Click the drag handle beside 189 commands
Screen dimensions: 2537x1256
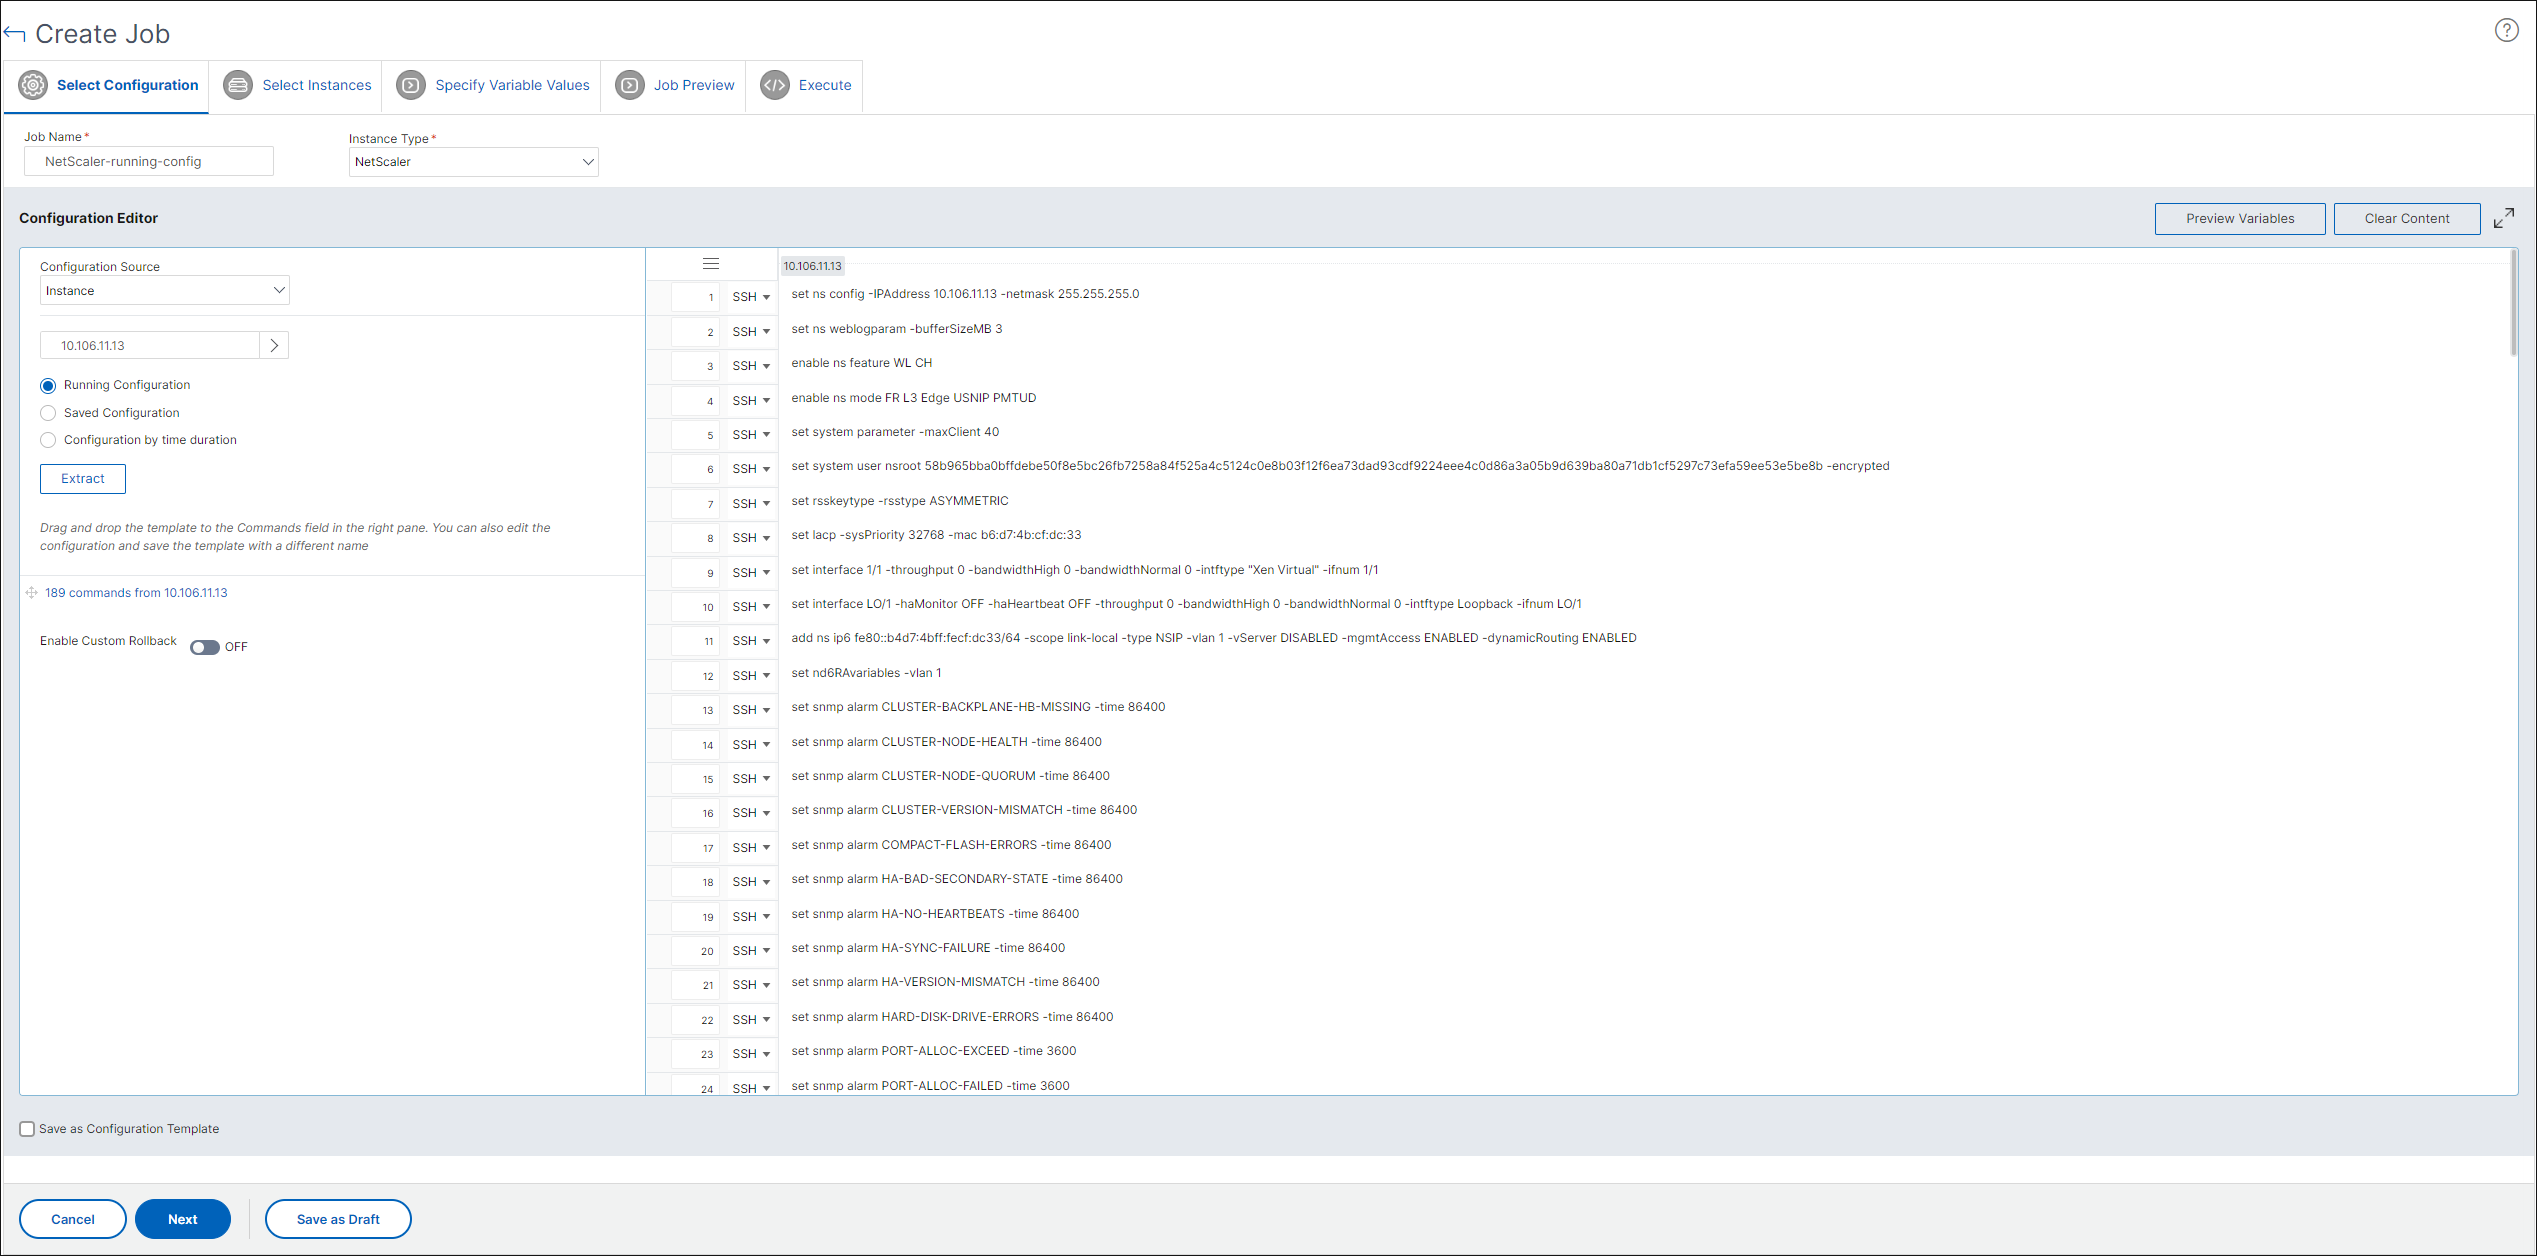click(32, 593)
